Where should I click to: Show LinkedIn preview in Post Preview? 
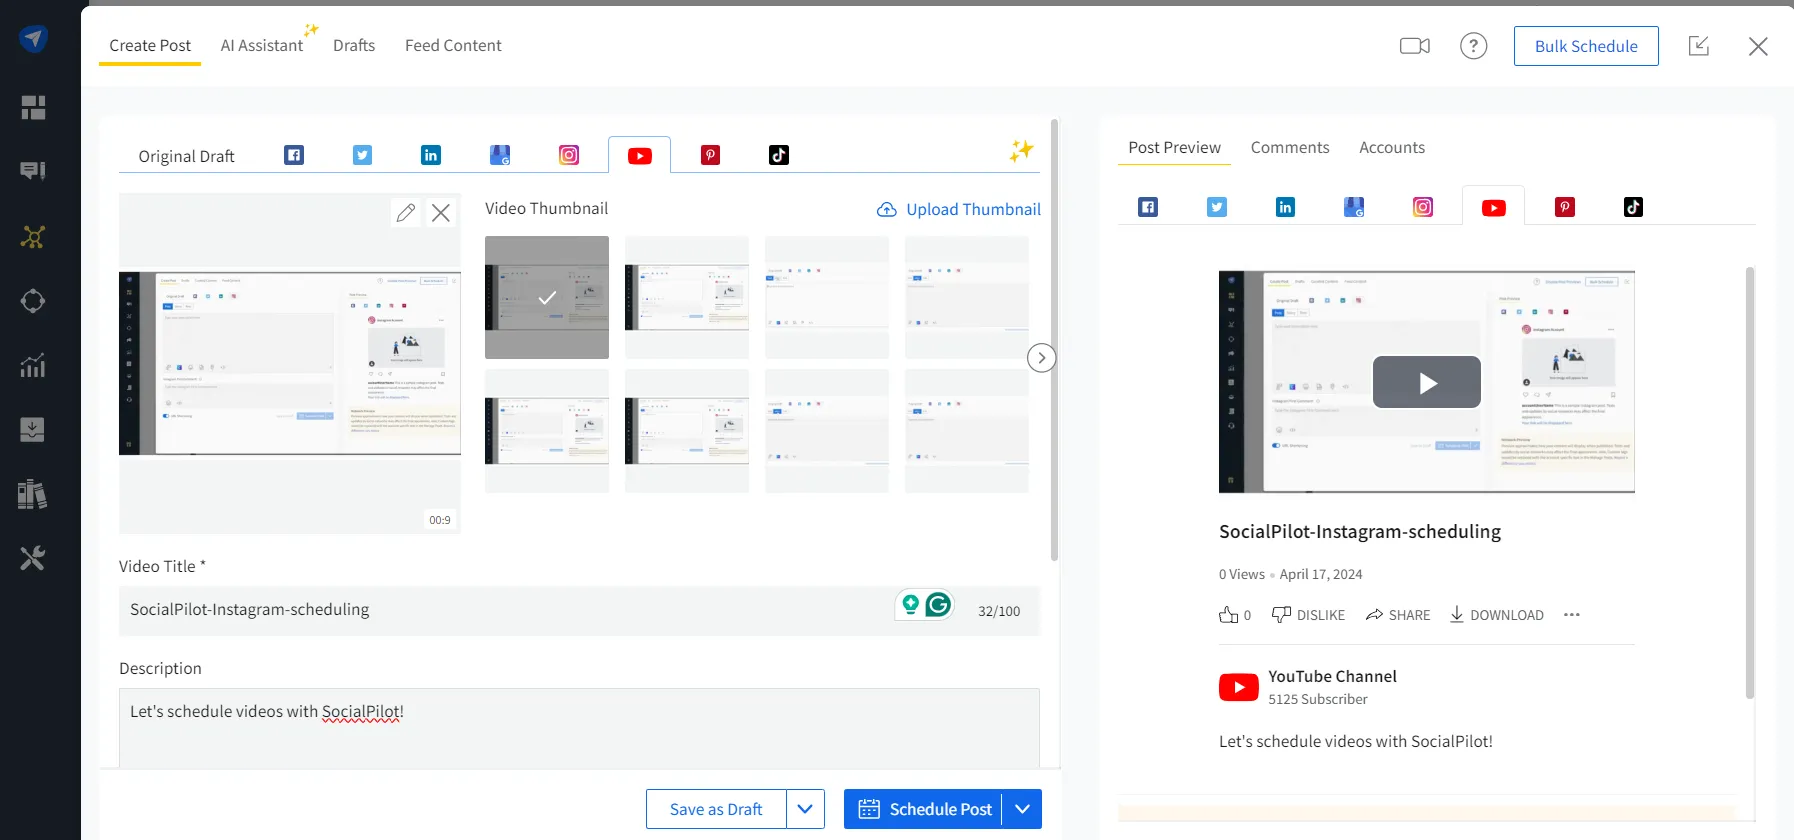click(x=1286, y=207)
